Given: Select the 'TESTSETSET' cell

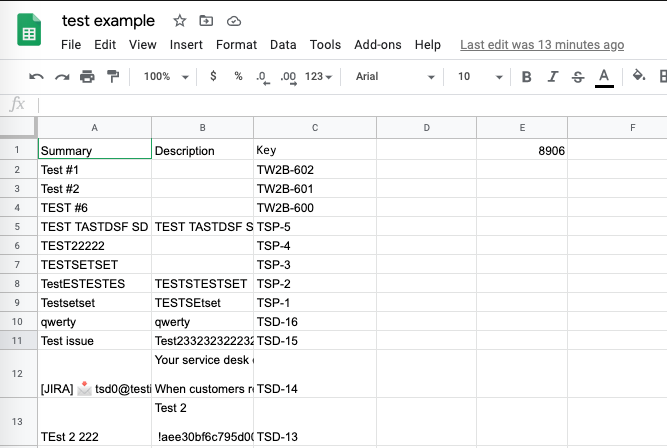Looking at the screenshot, I should coord(94,264).
